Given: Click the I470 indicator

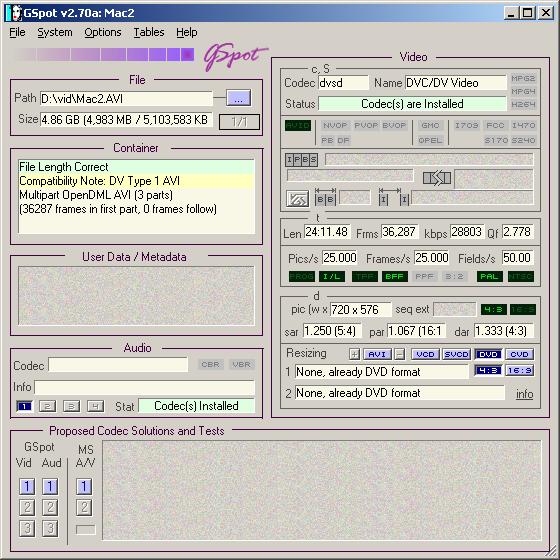Looking at the screenshot, I should (x=523, y=125).
